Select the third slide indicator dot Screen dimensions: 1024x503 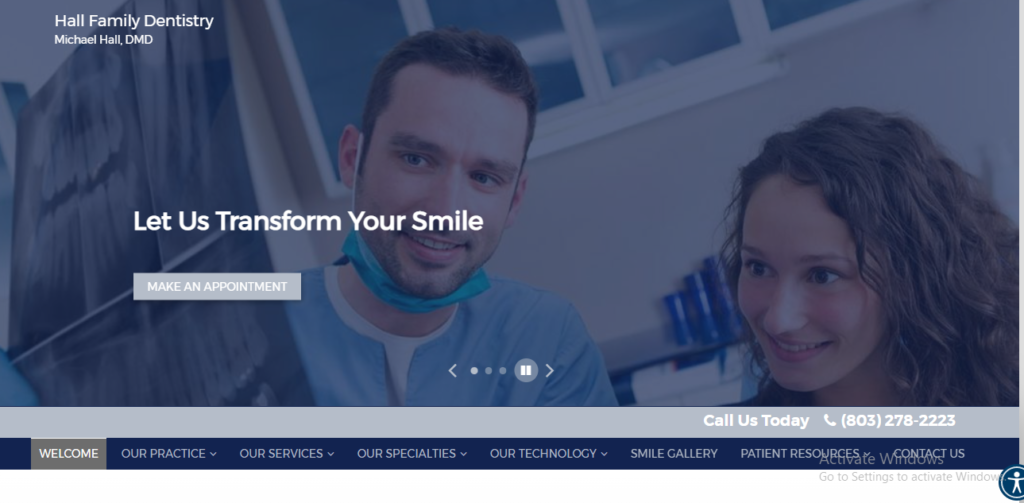point(503,370)
